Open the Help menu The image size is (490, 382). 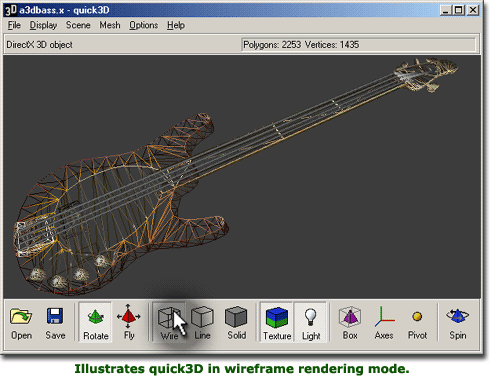(x=176, y=25)
